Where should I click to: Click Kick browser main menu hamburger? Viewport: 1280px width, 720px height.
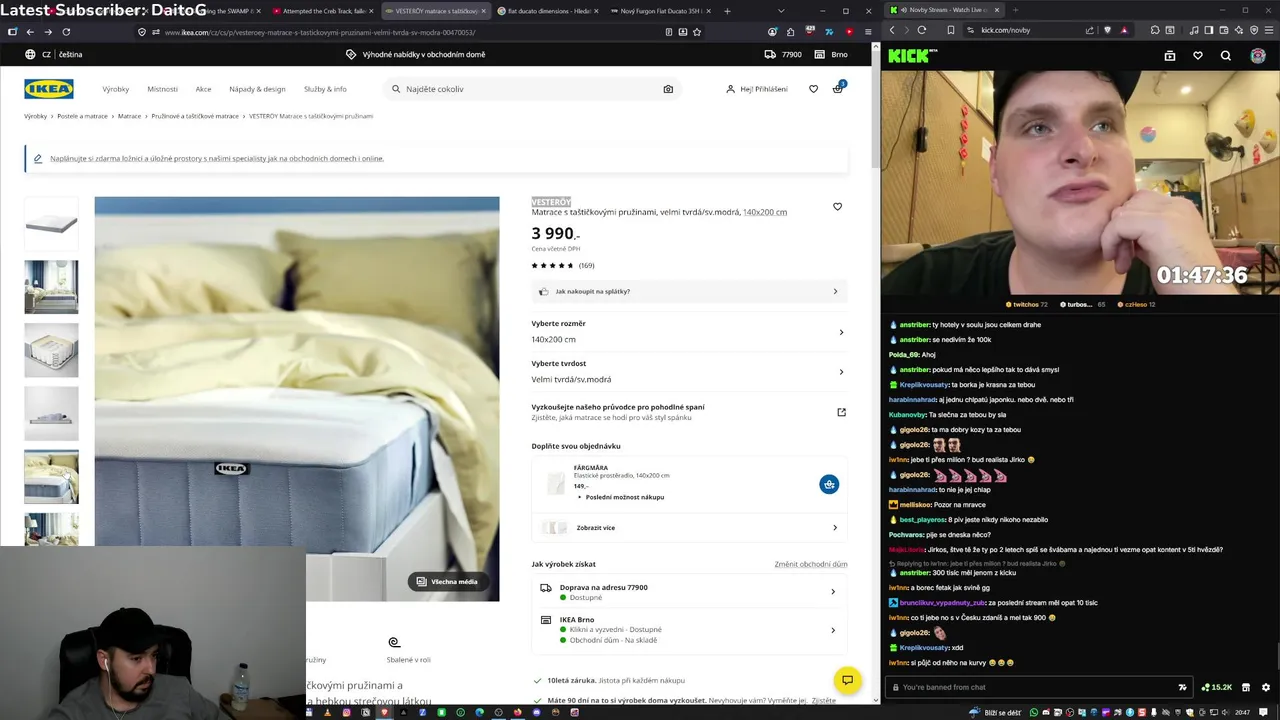click(x=1269, y=30)
